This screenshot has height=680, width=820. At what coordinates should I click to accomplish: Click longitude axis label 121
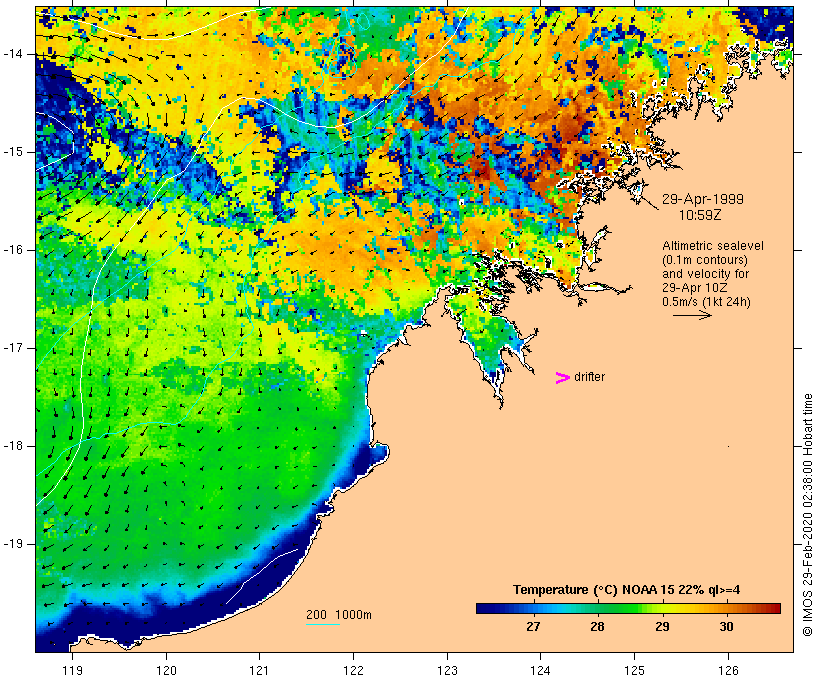click(x=260, y=670)
